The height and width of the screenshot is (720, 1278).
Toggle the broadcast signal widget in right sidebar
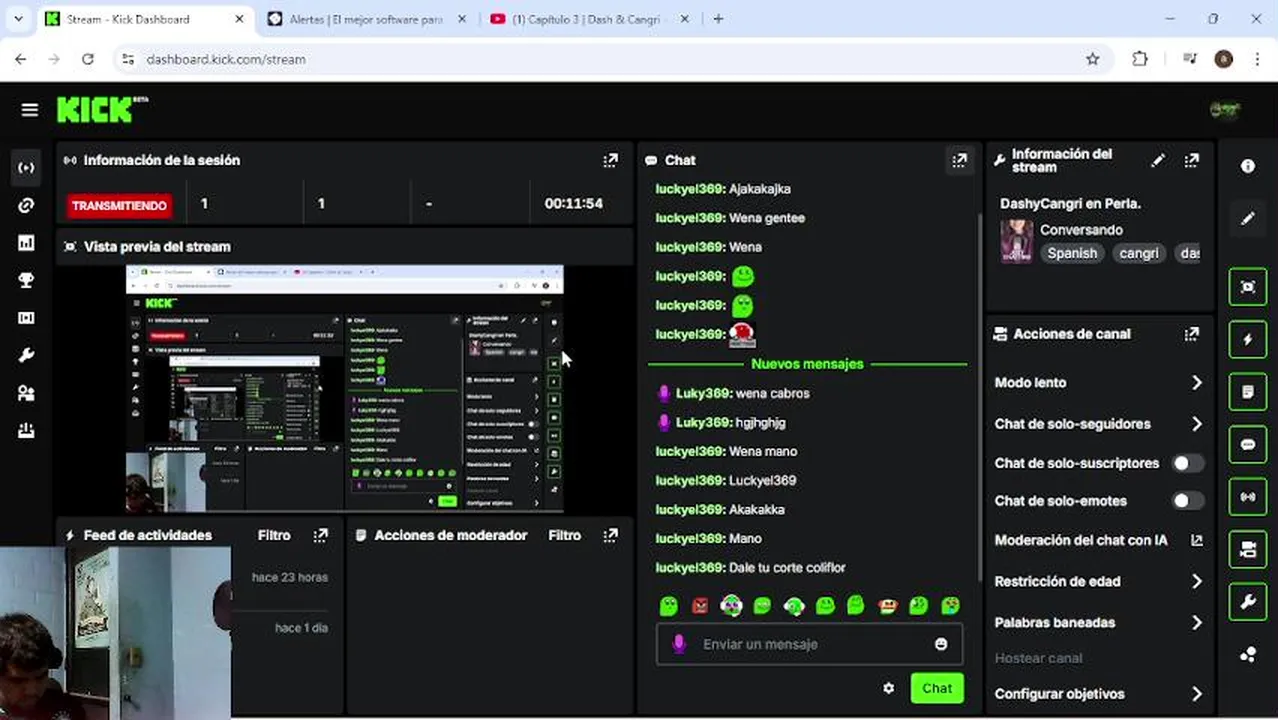click(x=1248, y=496)
